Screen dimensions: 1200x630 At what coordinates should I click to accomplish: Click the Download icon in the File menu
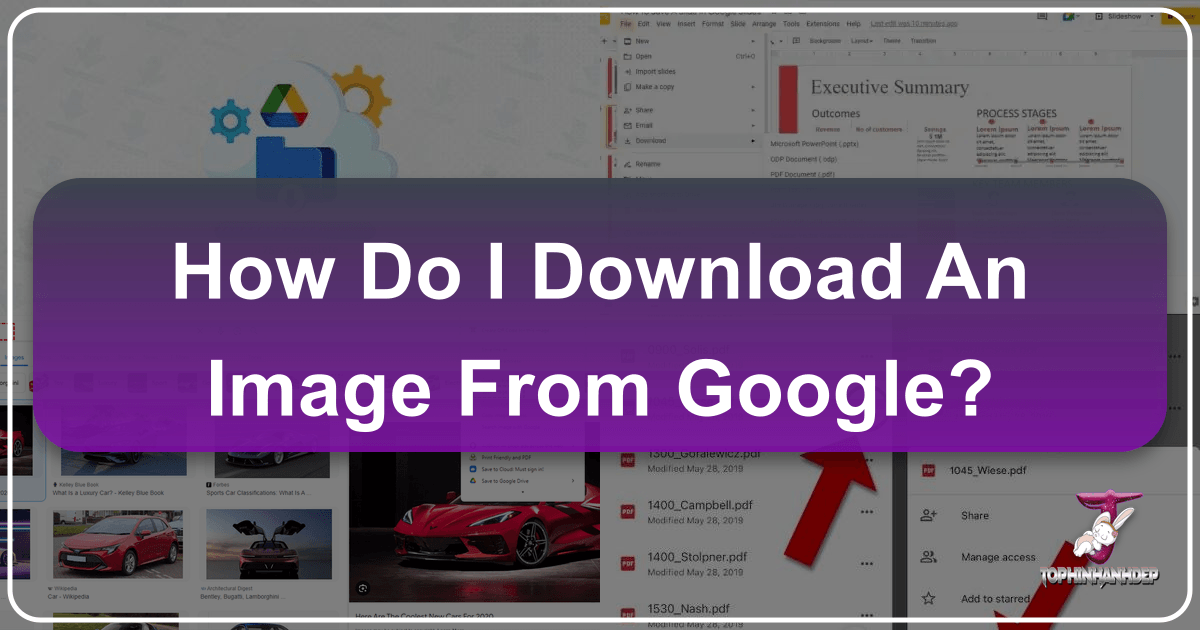pyautogui.click(x=627, y=140)
